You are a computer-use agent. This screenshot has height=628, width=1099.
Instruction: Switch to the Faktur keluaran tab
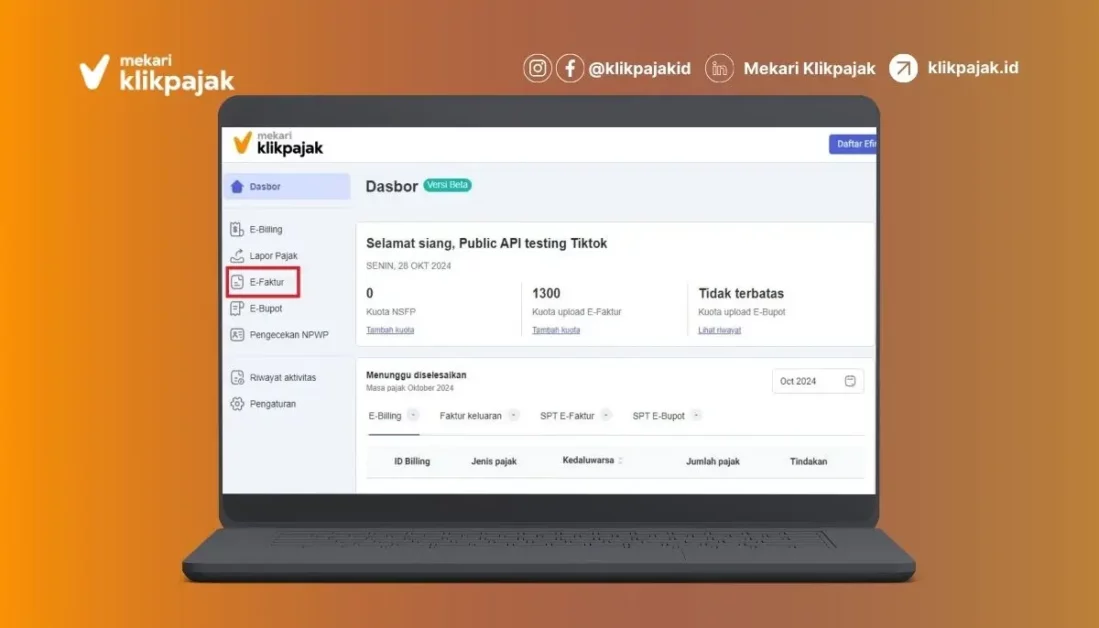[479, 416]
